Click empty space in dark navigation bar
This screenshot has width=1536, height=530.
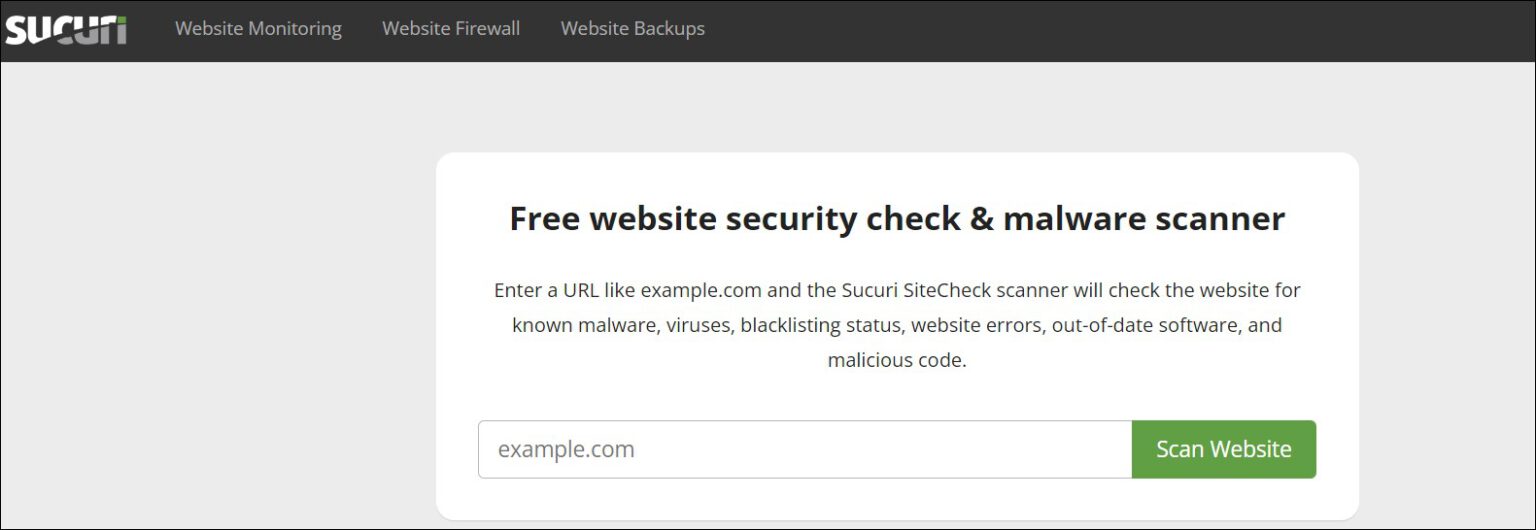pos(1100,30)
